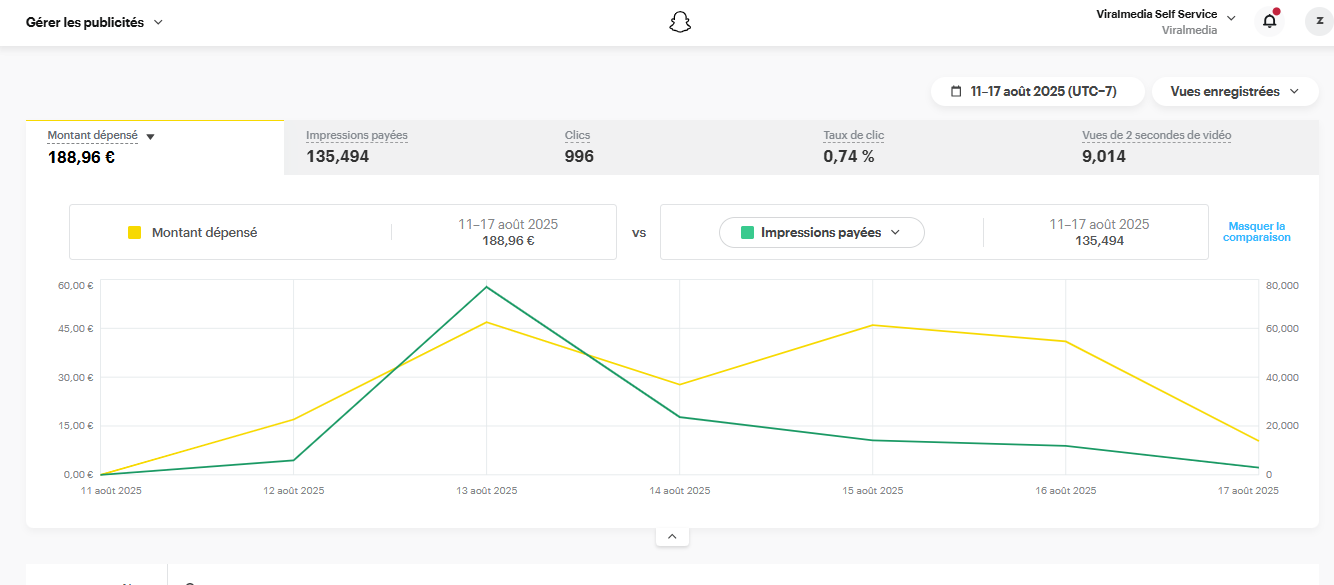
Task: Hide the comparison with Masquer la comparaison
Action: [x=1256, y=232]
